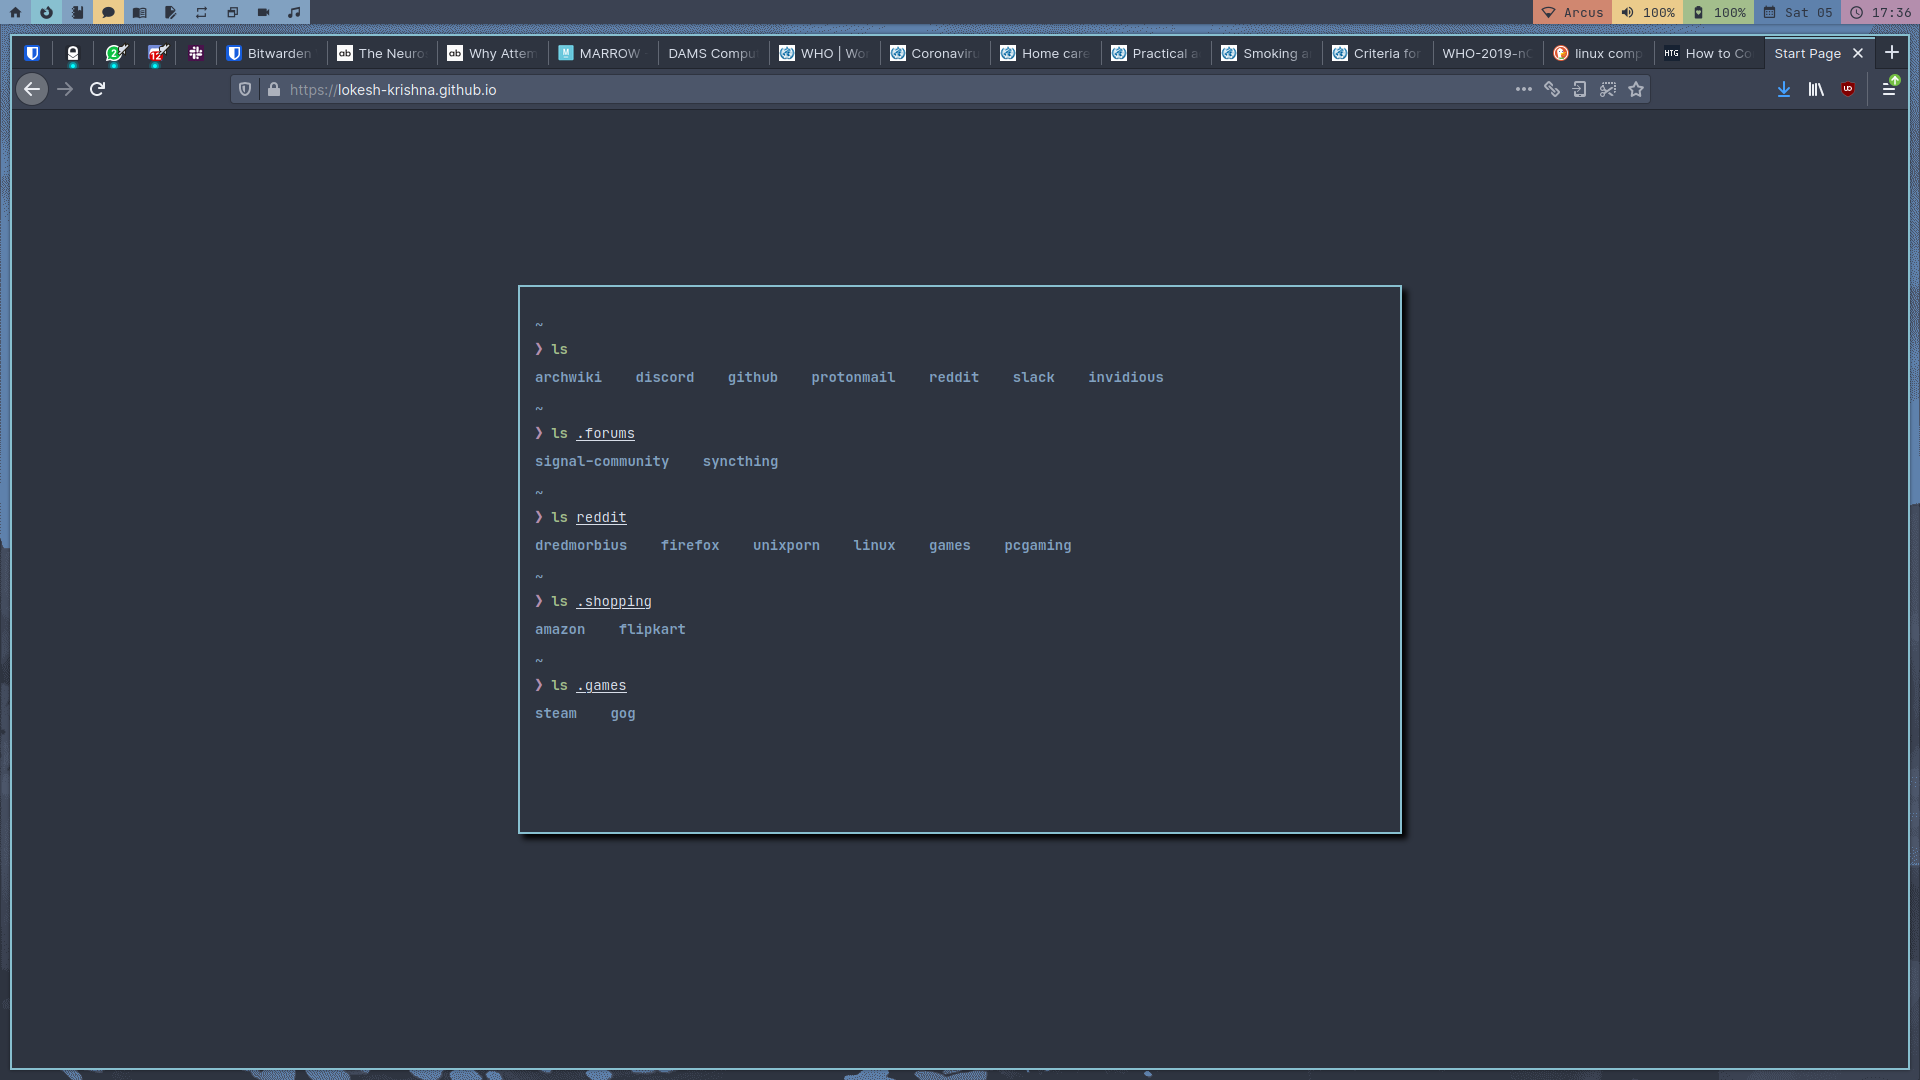Switch to the Bitwarden tab
The width and height of the screenshot is (1920, 1080).
tap(270, 54)
